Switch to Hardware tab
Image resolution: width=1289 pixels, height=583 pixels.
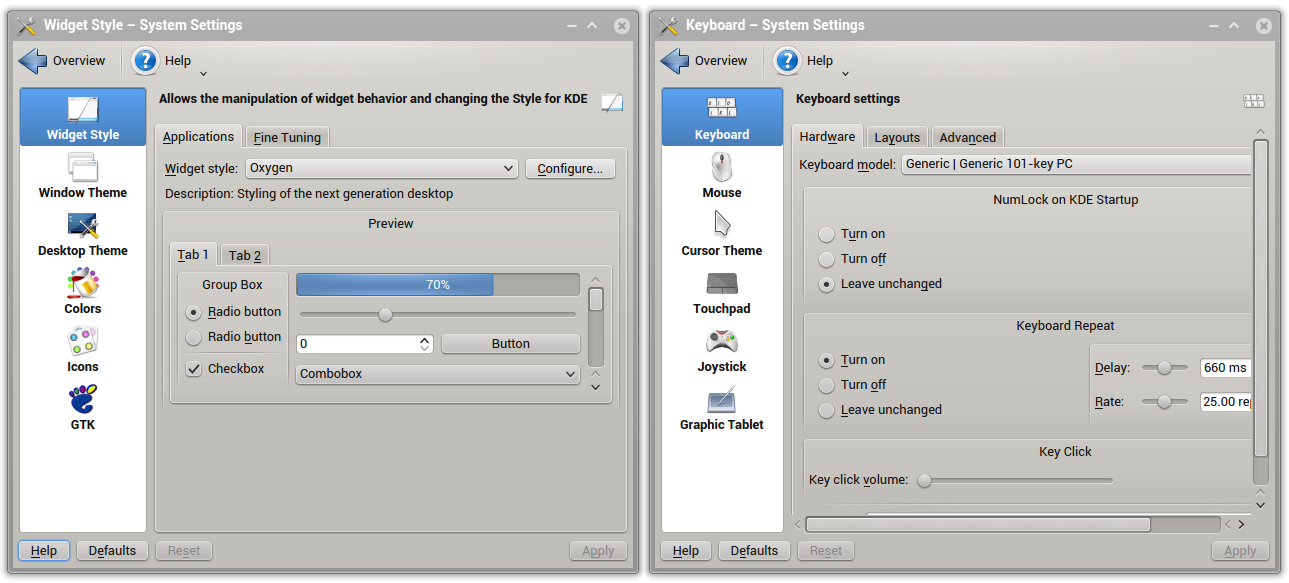(x=827, y=136)
